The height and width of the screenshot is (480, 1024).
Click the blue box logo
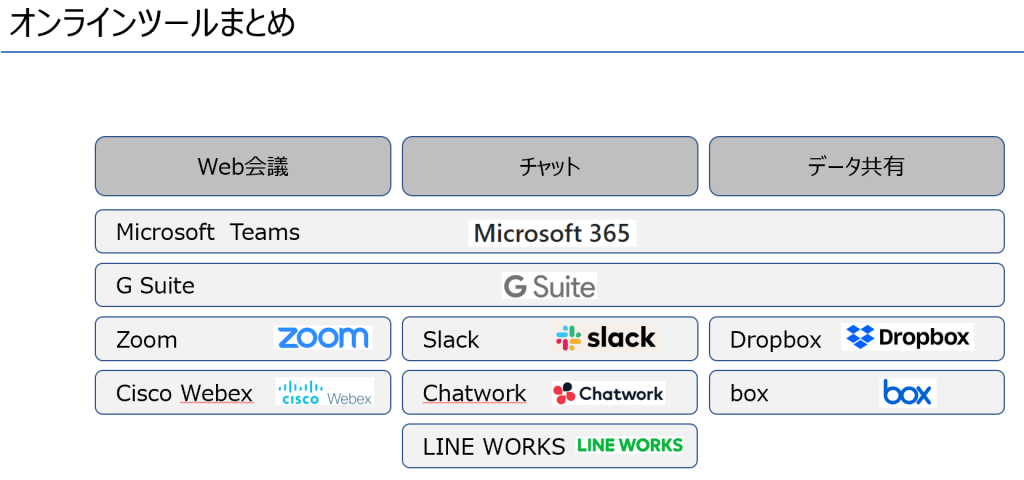(907, 392)
